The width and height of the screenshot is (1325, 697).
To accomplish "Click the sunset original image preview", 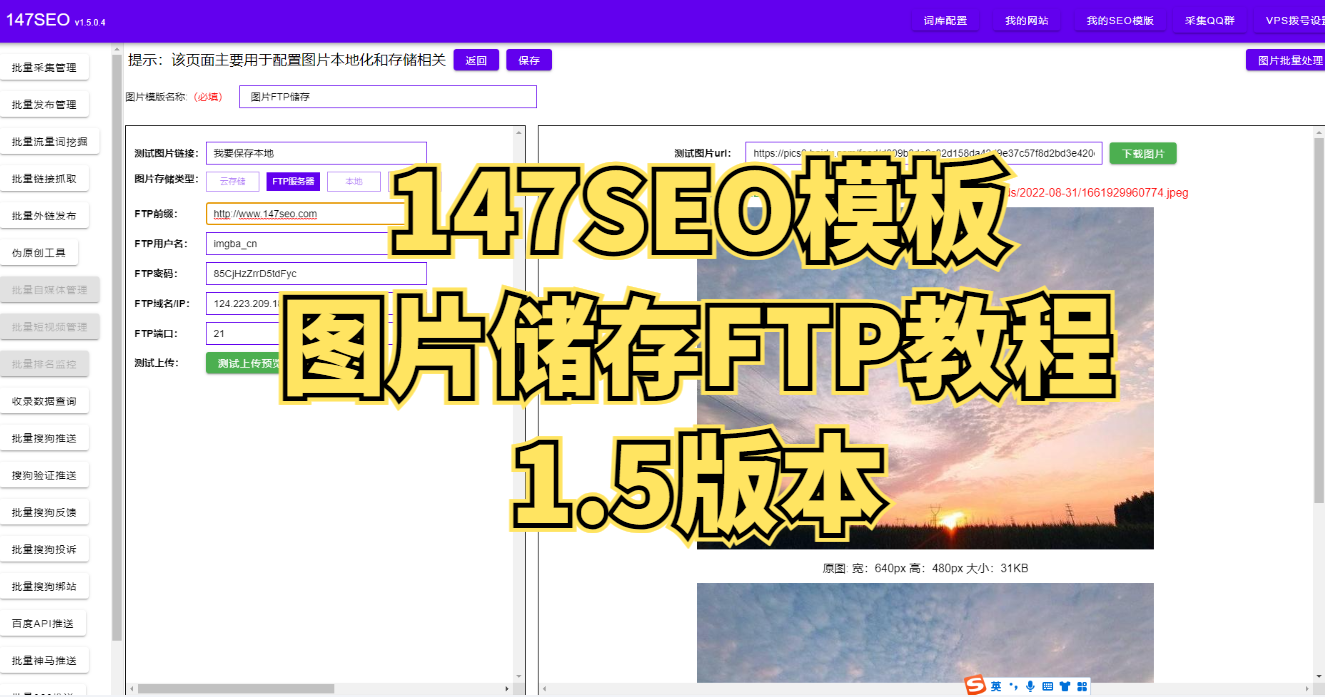I will coord(925,378).
